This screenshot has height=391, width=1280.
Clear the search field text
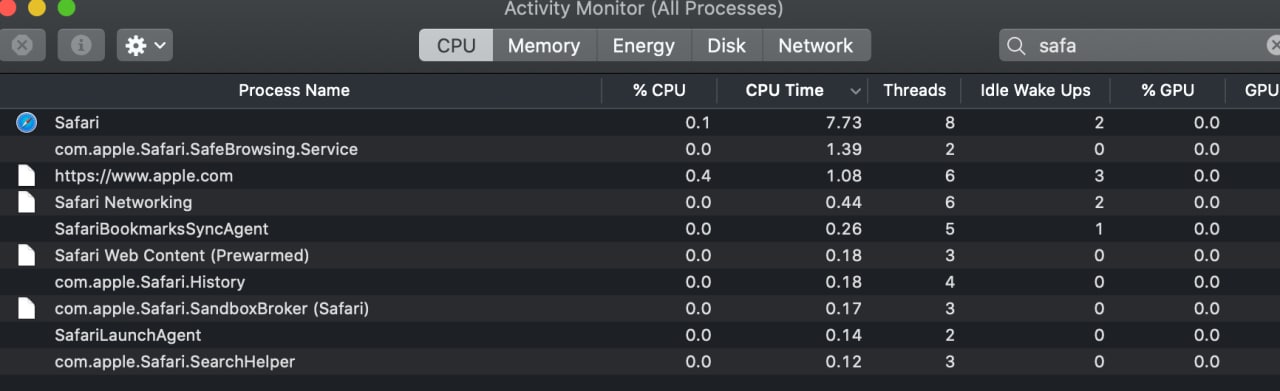click(x=1274, y=45)
